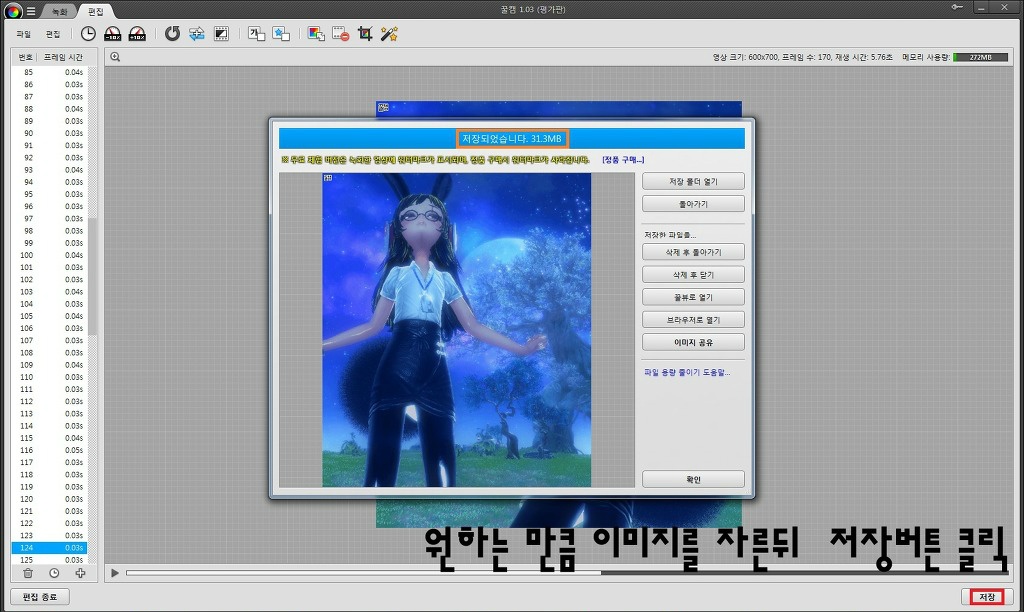This screenshot has width=1024, height=612.
Task: Click the circular reverse arrow icon
Action: pos(172,34)
